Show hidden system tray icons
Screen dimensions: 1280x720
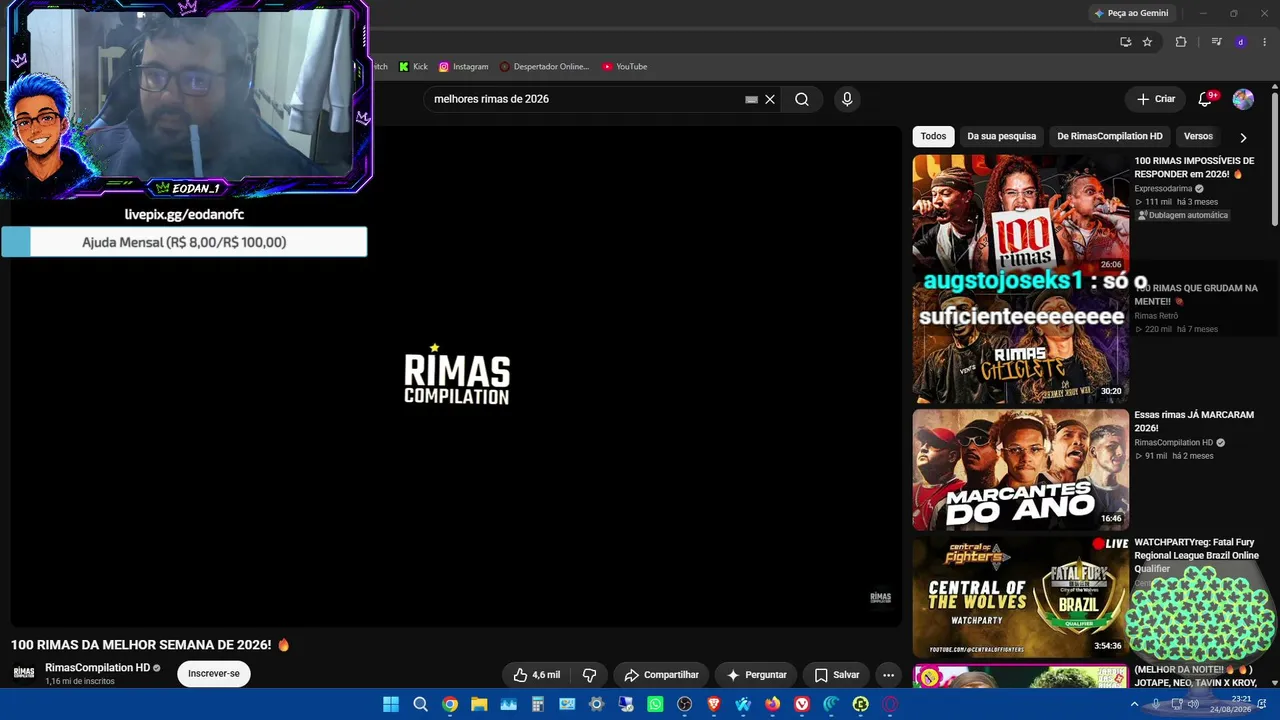click(x=1136, y=704)
